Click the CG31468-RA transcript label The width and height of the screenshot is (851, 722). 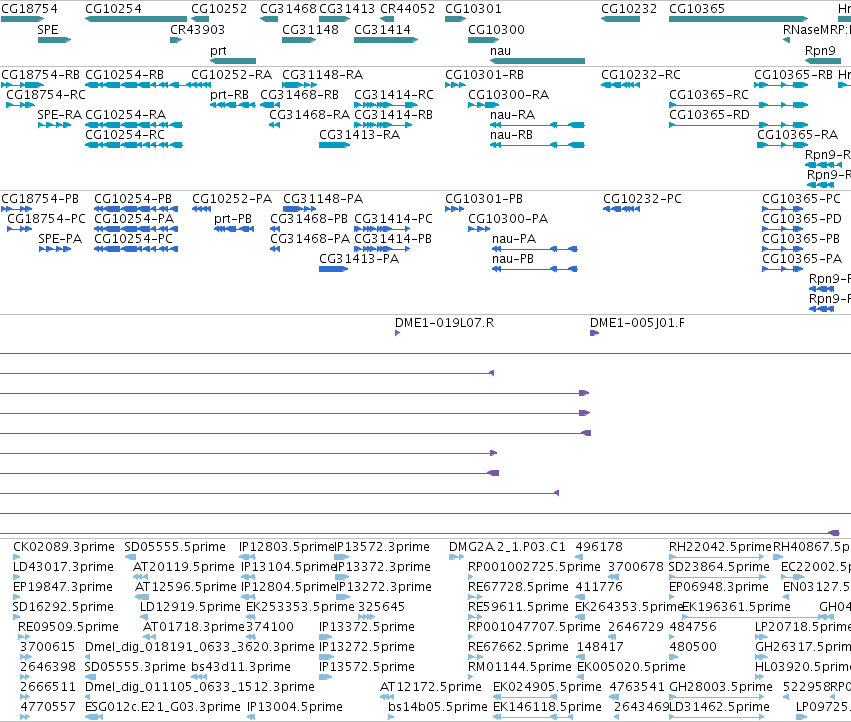(x=310, y=115)
